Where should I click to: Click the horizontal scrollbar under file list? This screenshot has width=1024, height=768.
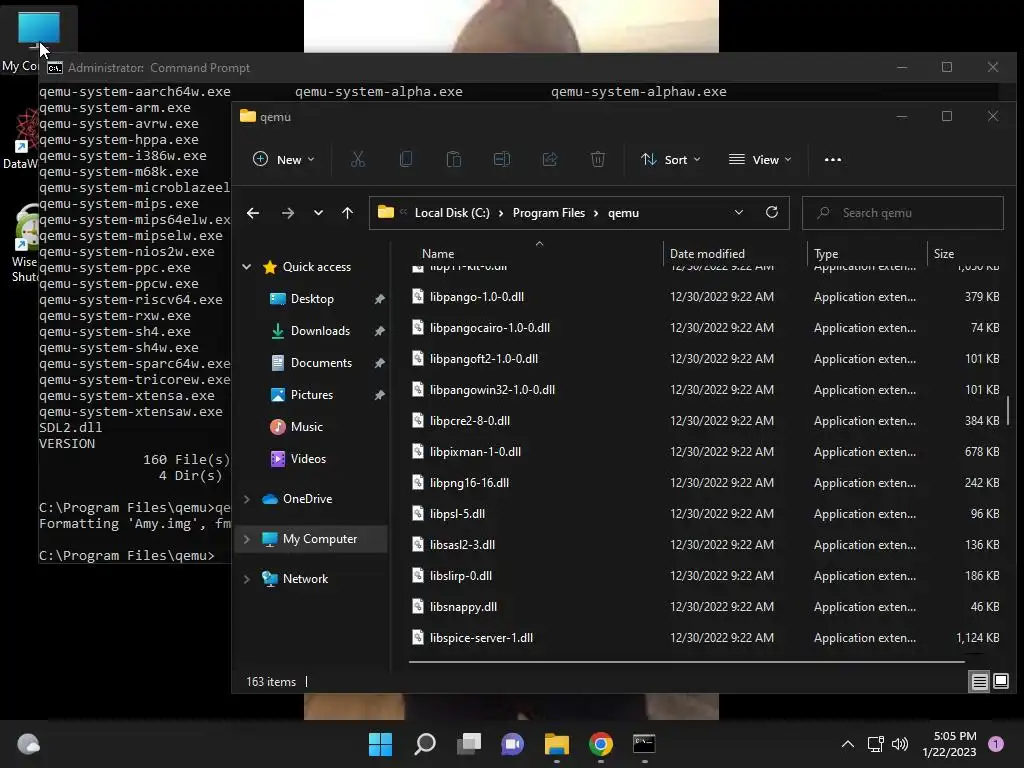tap(686, 662)
